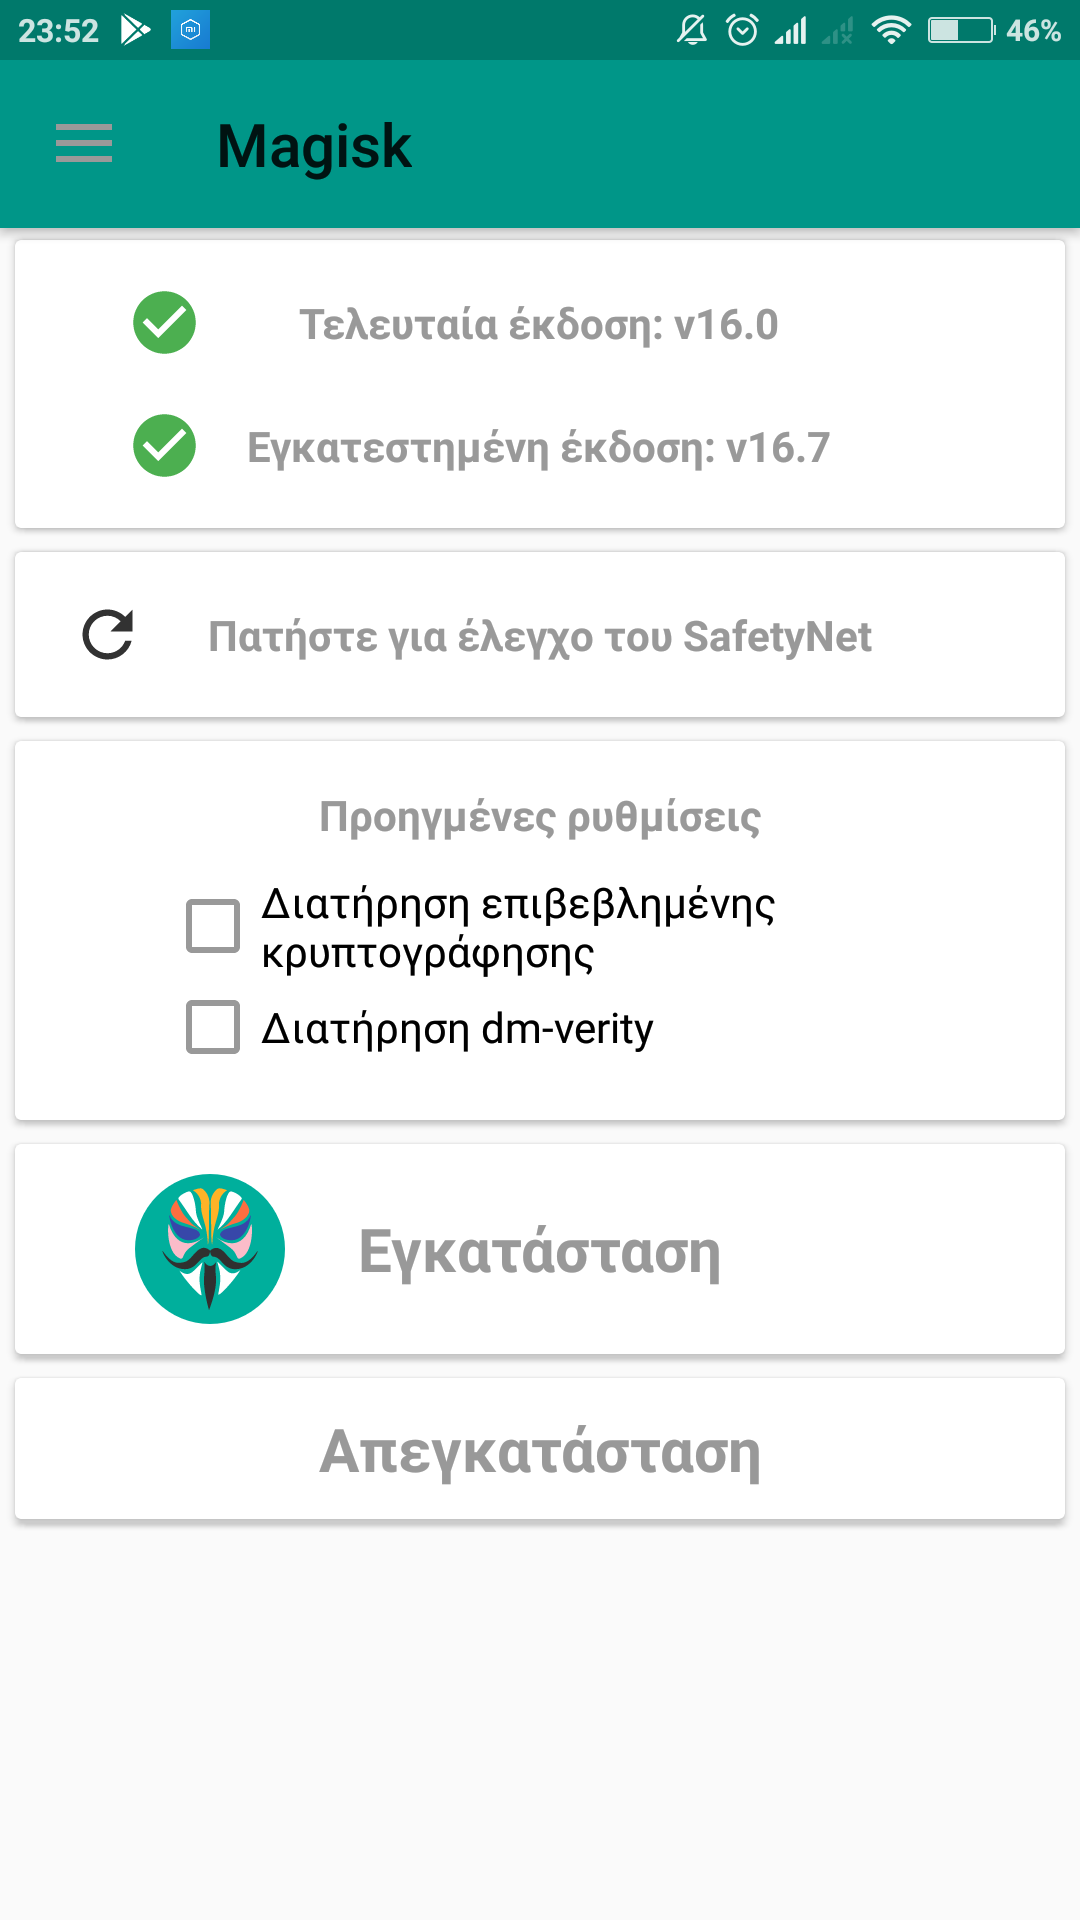
Task: Tap the SafetyNet check text
Action: point(540,637)
